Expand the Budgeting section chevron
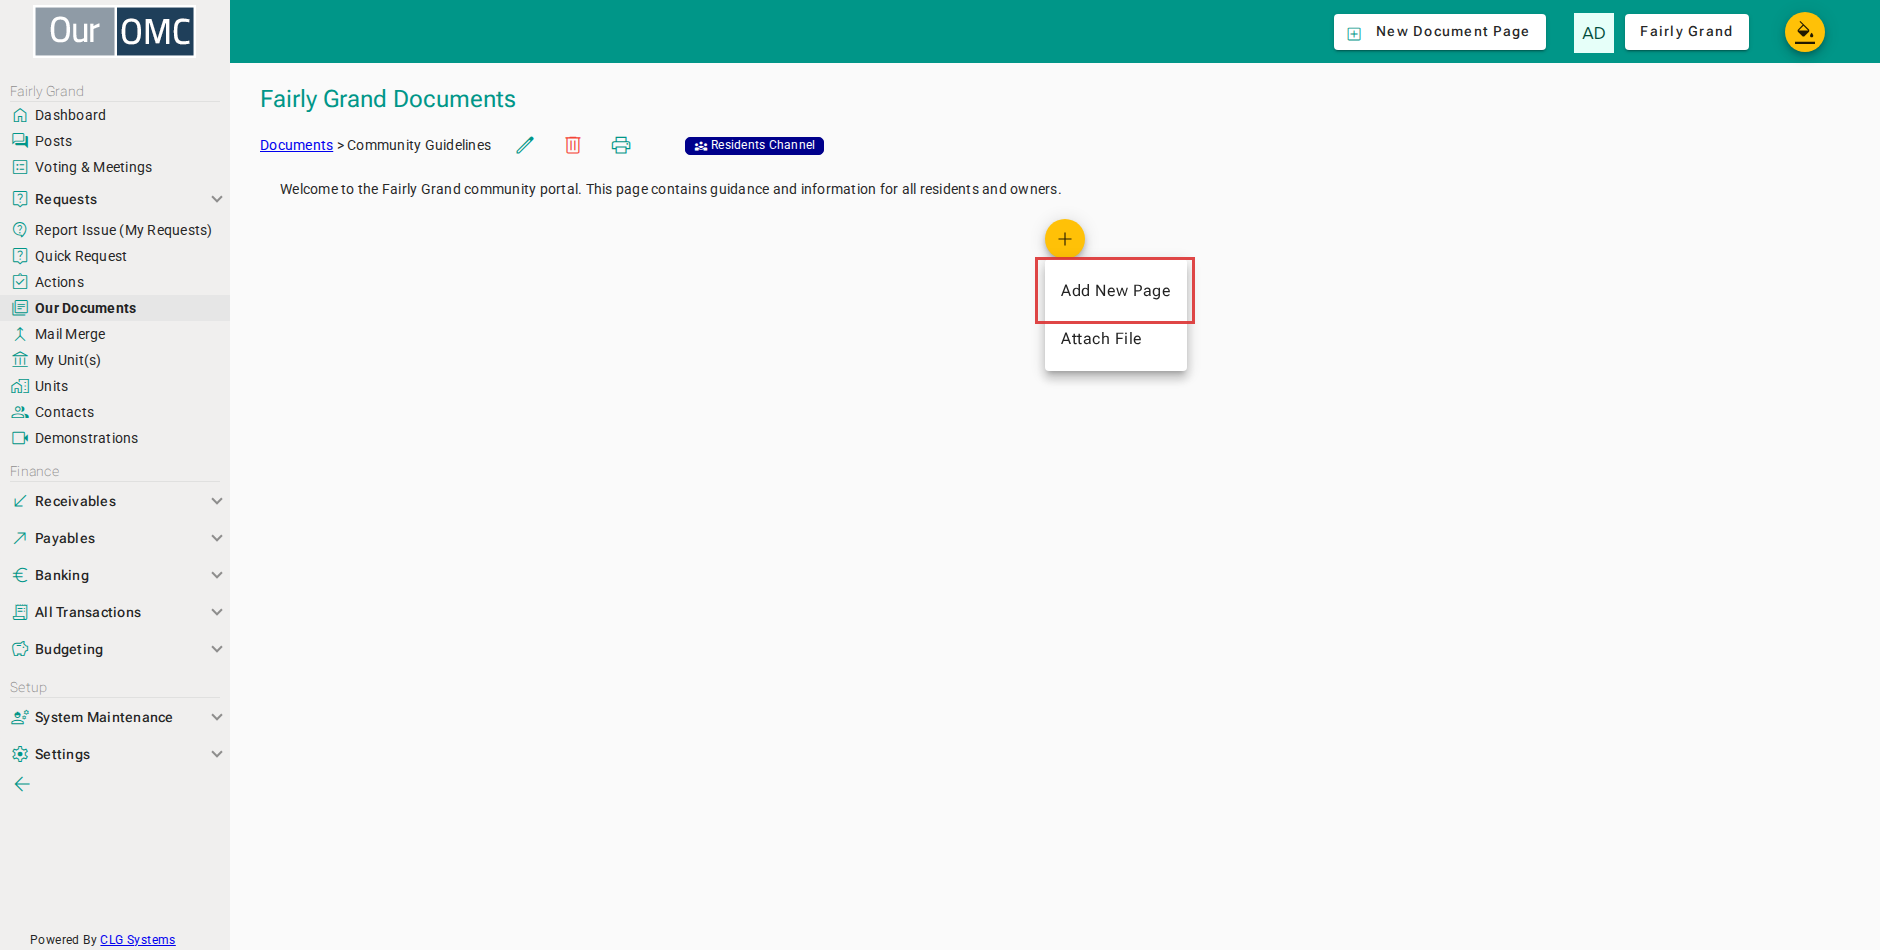The image size is (1880, 950). click(217, 649)
